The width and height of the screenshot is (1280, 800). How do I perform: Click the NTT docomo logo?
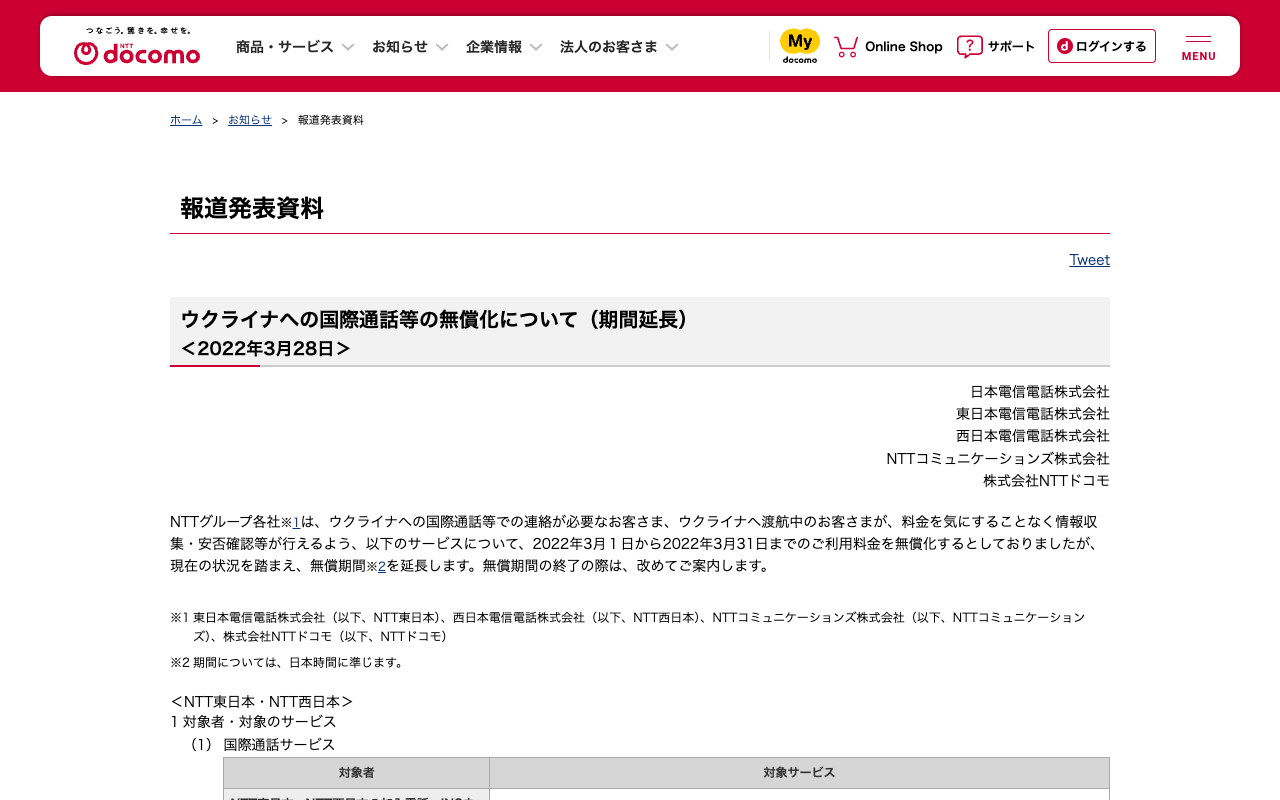(137, 46)
